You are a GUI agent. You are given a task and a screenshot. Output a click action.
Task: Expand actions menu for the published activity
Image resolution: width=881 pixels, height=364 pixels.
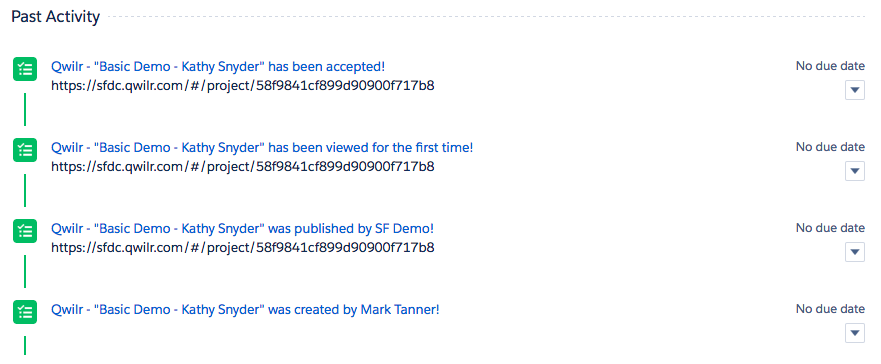[x=855, y=252]
